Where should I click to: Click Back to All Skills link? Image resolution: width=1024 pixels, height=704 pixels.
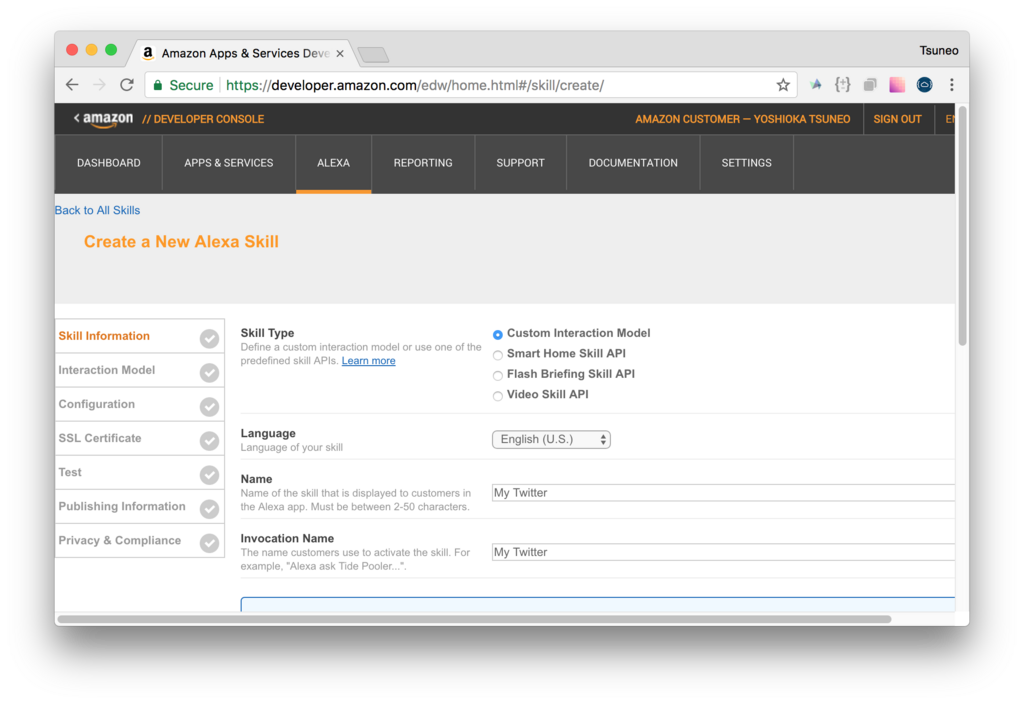pos(97,210)
